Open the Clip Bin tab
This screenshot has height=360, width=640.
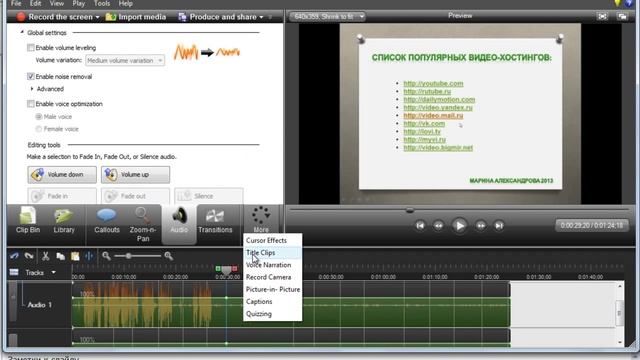click(x=28, y=220)
